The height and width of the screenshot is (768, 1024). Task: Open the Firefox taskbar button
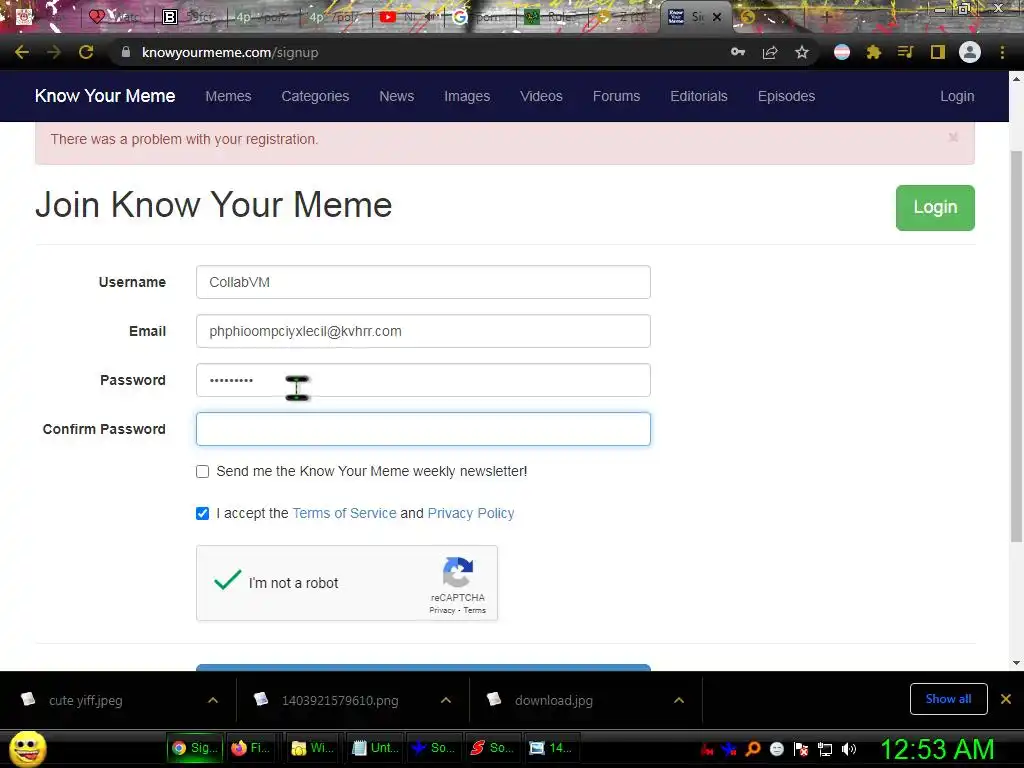click(251, 748)
